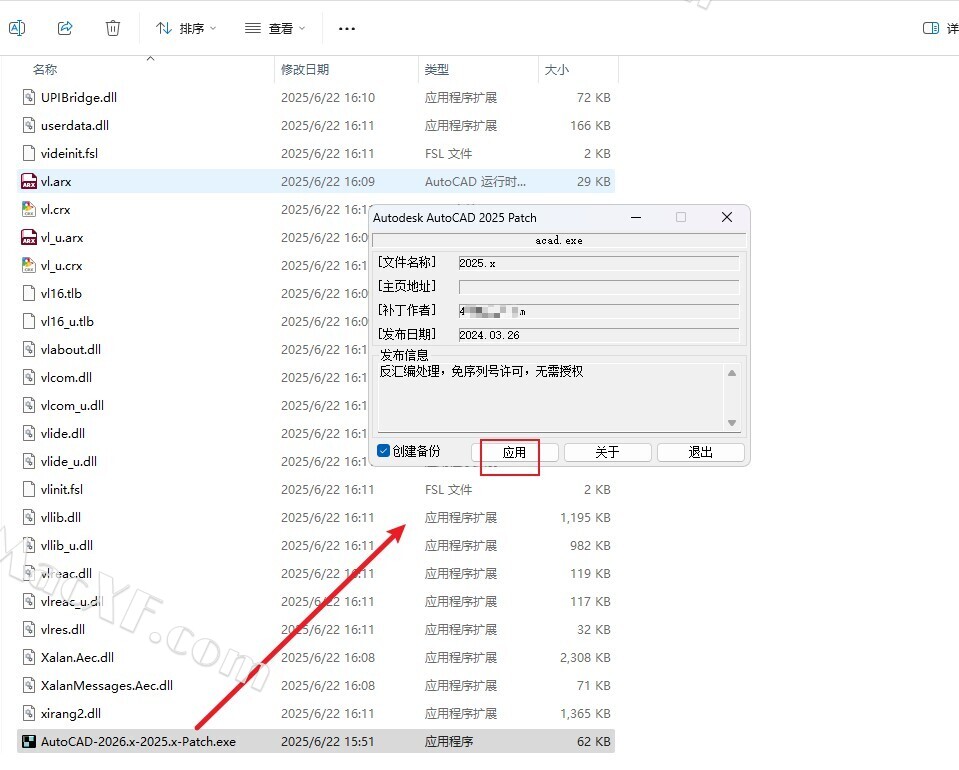
Task: Select the XalanMessages.Aec.dll file icon
Action: (29, 686)
